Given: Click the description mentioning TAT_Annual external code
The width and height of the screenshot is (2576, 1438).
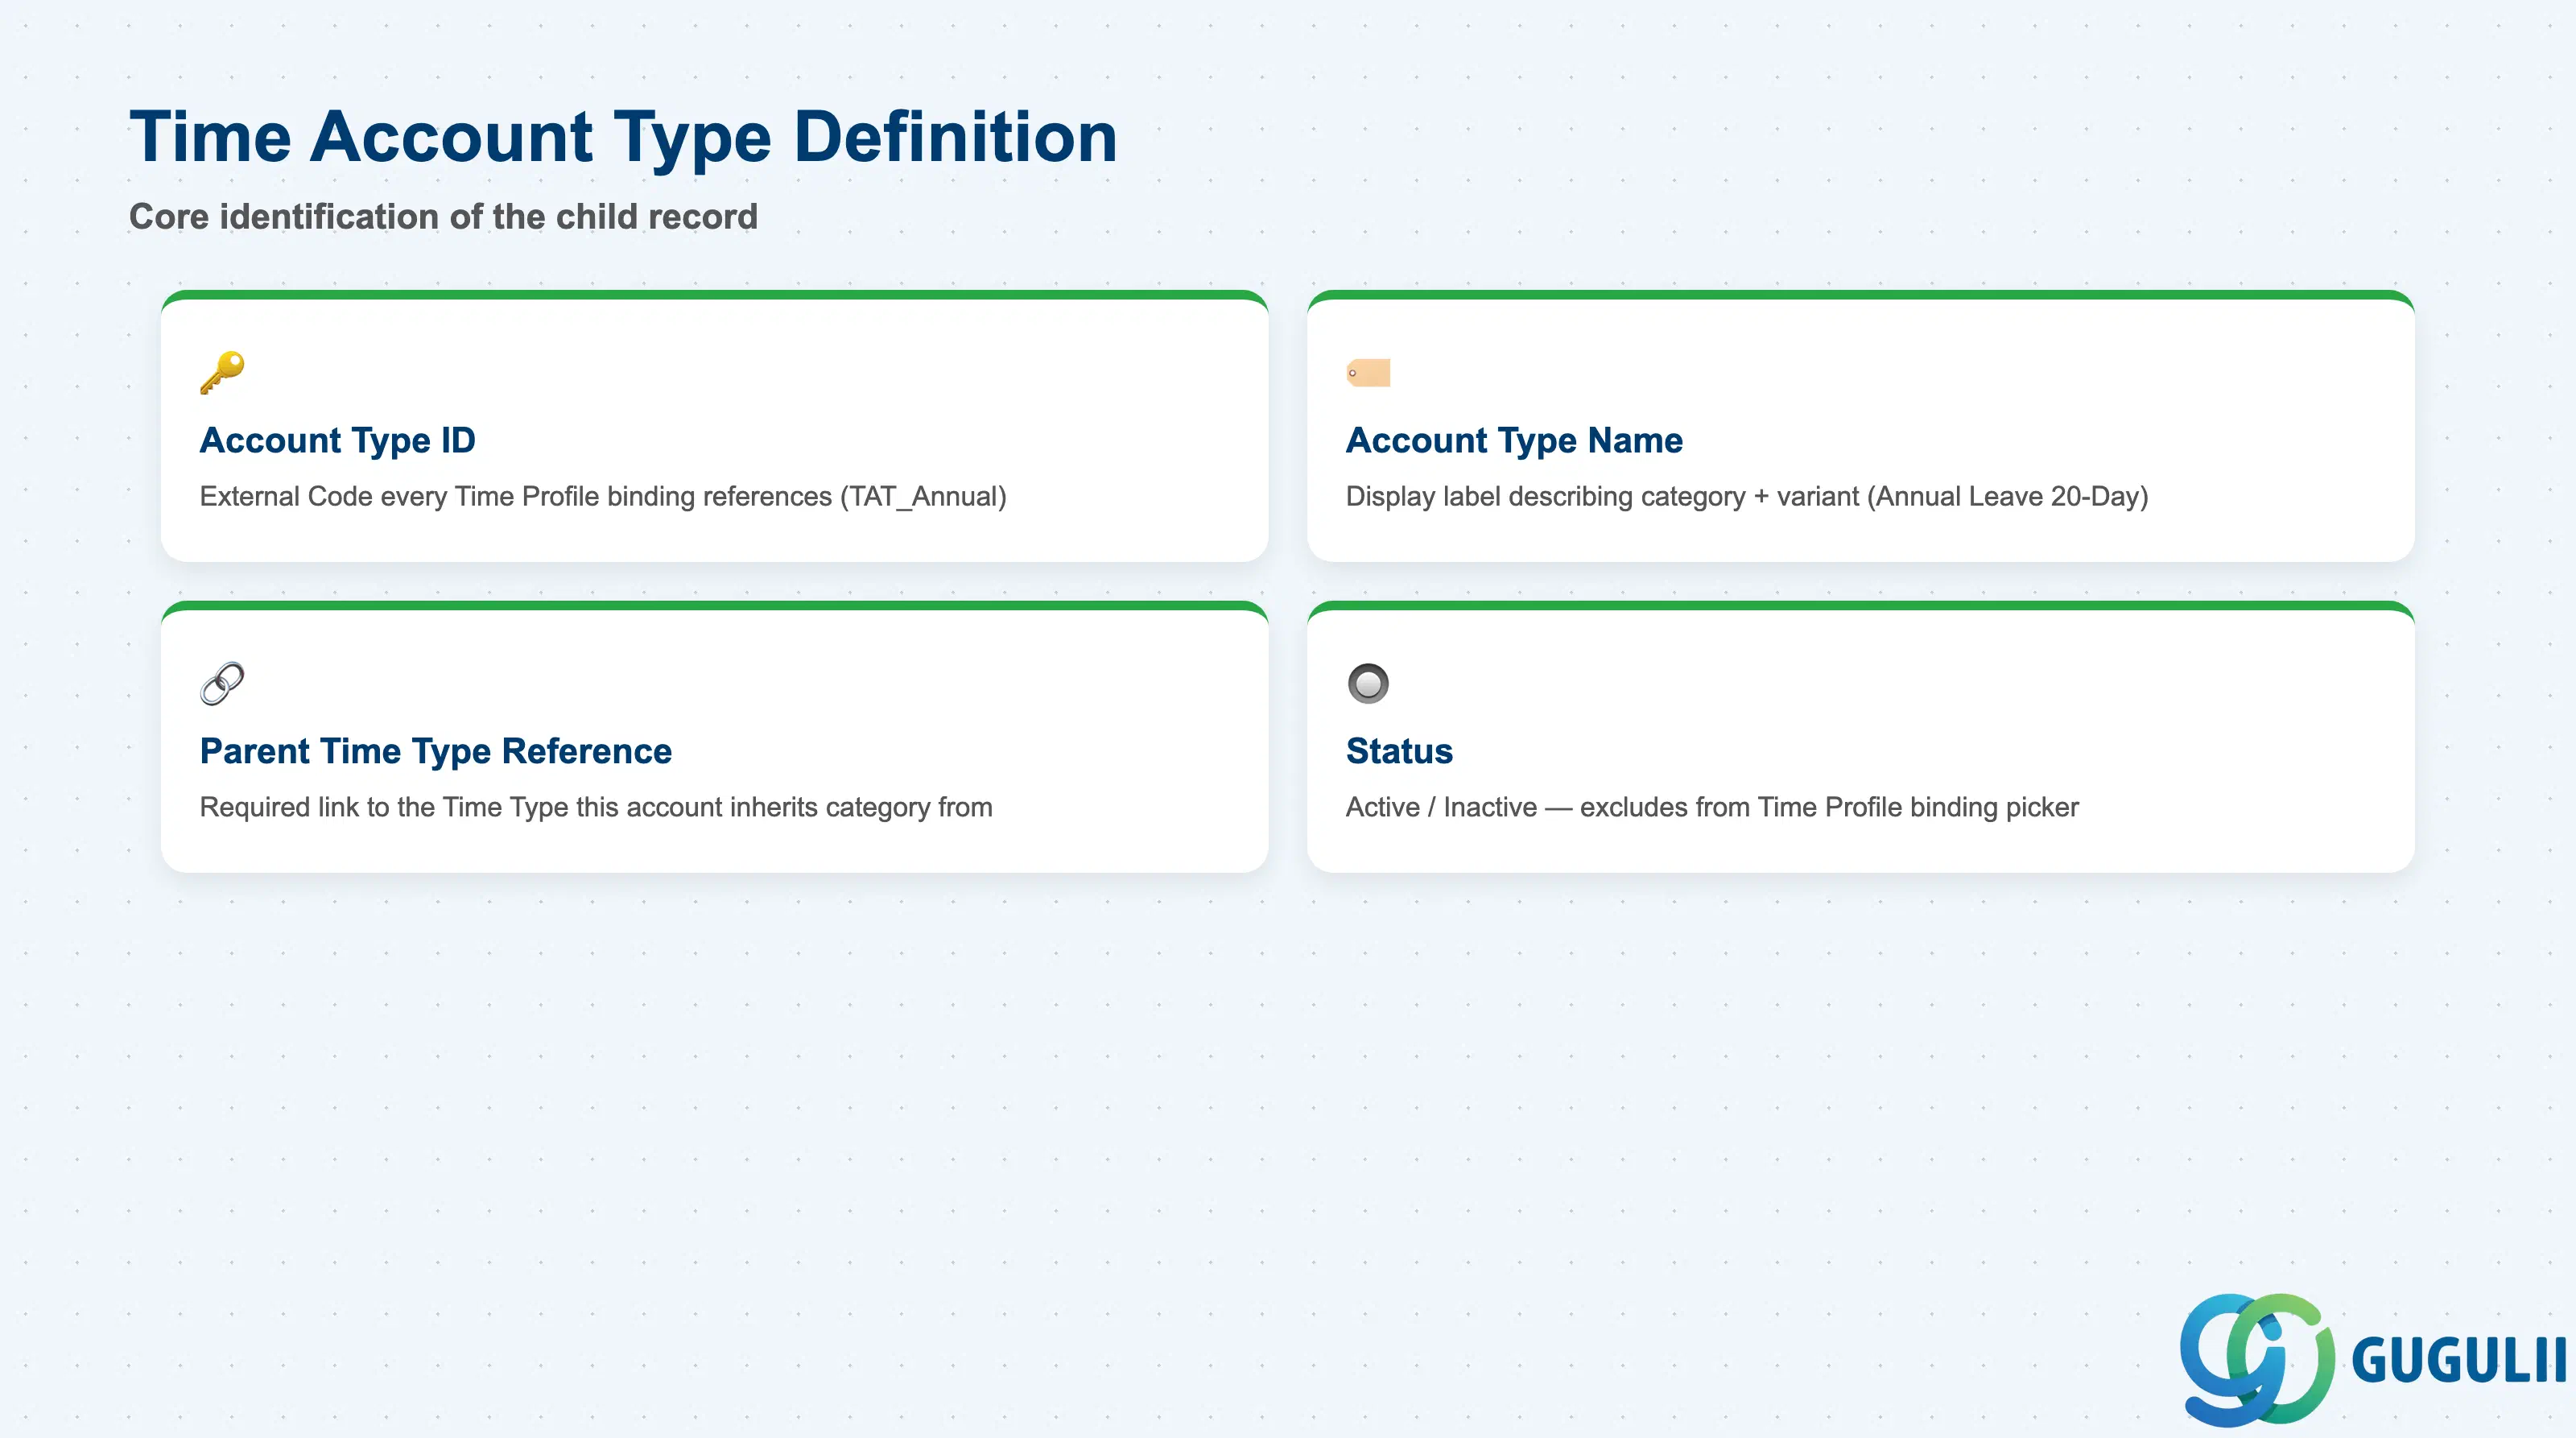Looking at the screenshot, I should (603, 497).
